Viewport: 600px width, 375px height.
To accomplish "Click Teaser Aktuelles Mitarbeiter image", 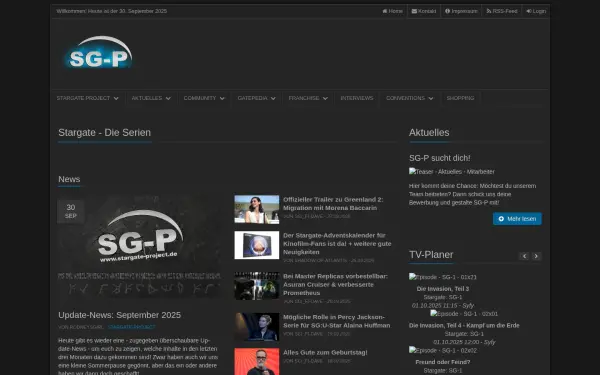I will click(x=452, y=172).
